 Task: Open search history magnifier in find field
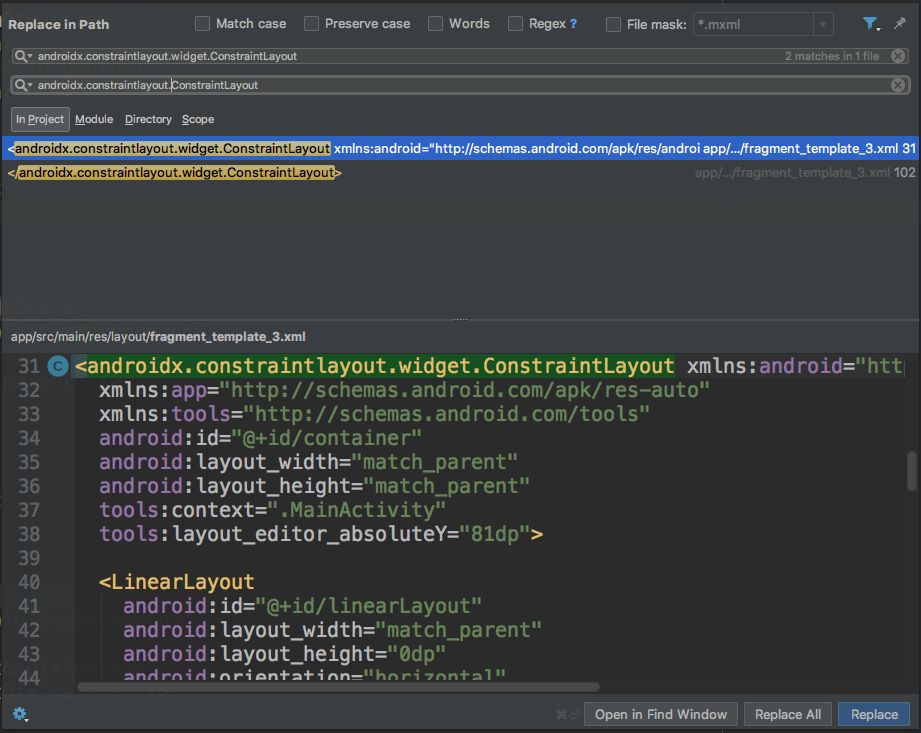[x=22, y=56]
